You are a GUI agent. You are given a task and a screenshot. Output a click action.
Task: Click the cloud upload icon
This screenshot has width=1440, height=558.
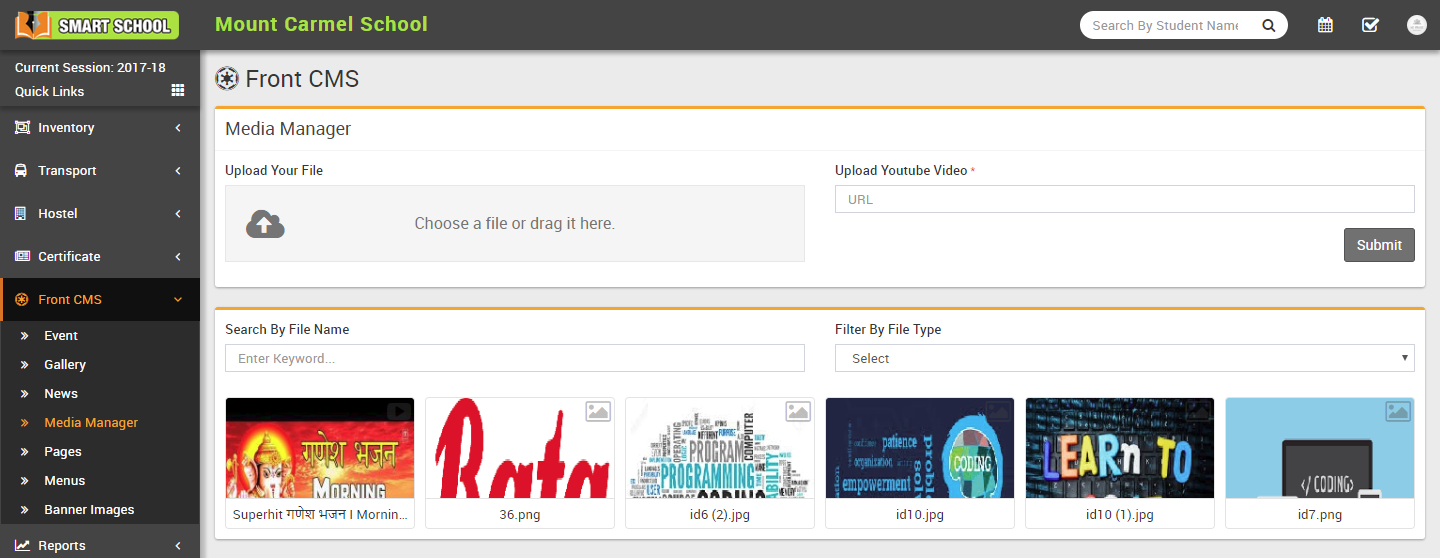click(265, 224)
